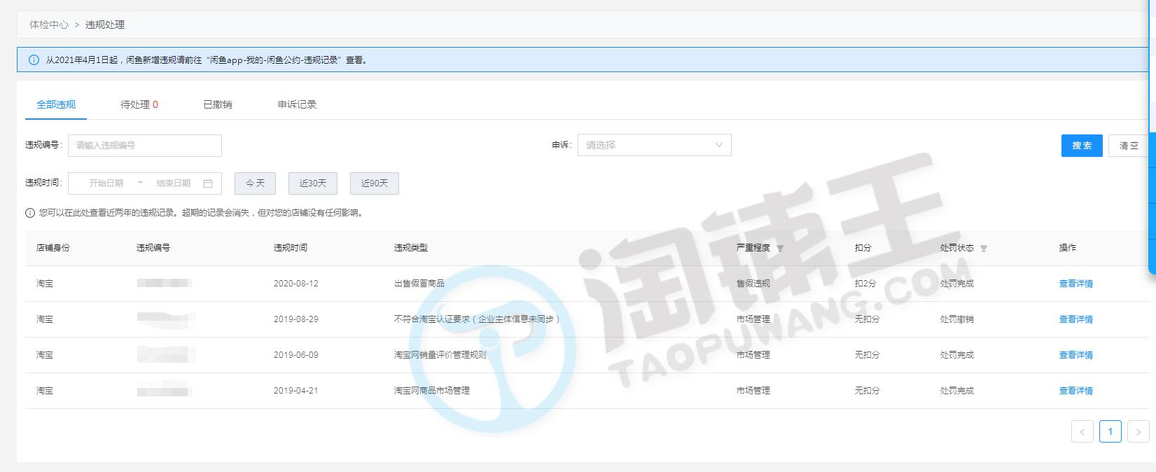Click the info icon in the blue notice banner

click(x=34, y=60)
